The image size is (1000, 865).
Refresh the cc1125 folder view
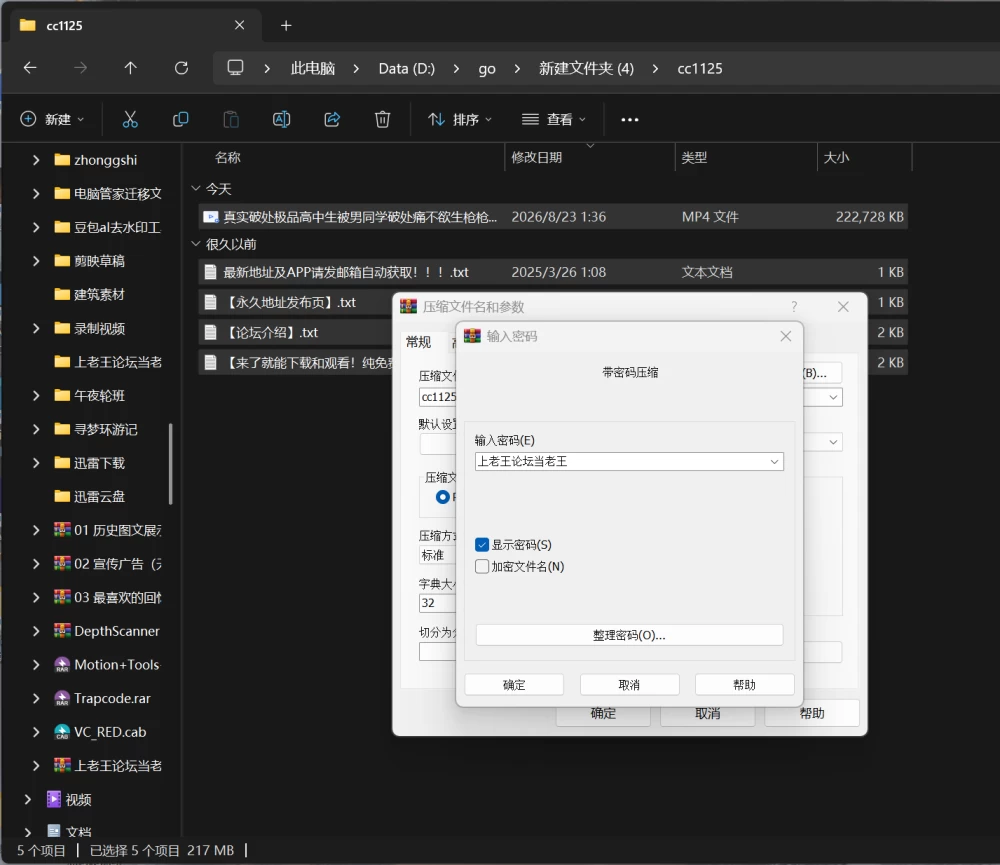pyautogui.click(x=181, y=68)
